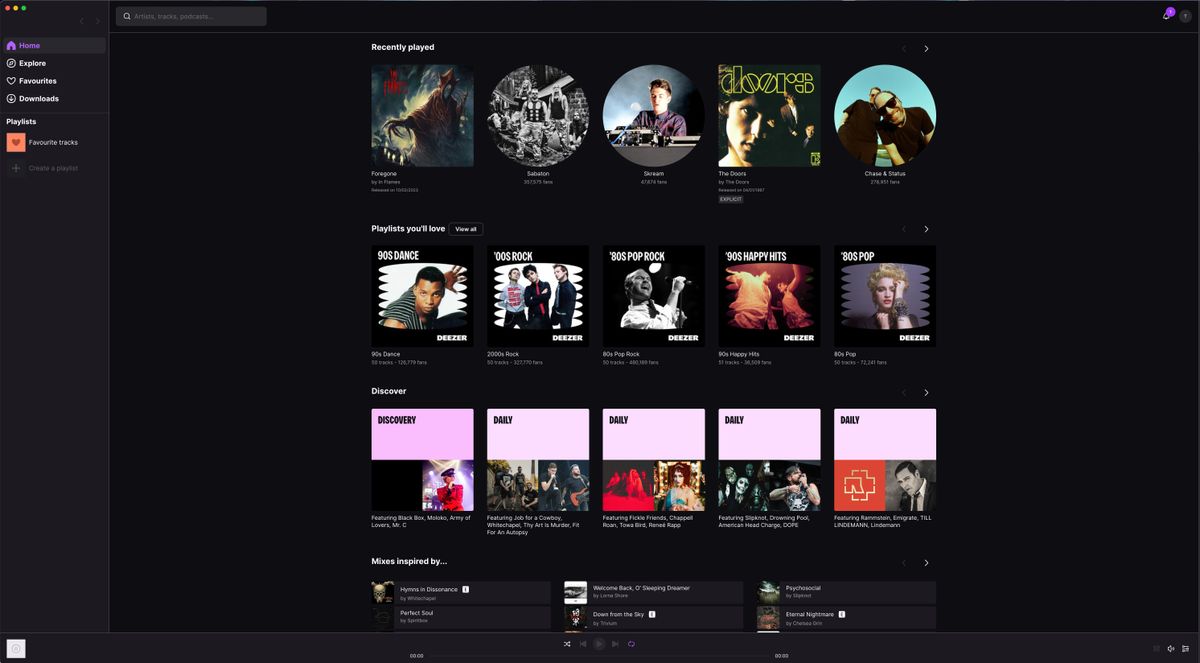Viewport: 1200px width, 663px height.
Task: Enable shuffle playback
Action: coord(567,644)
